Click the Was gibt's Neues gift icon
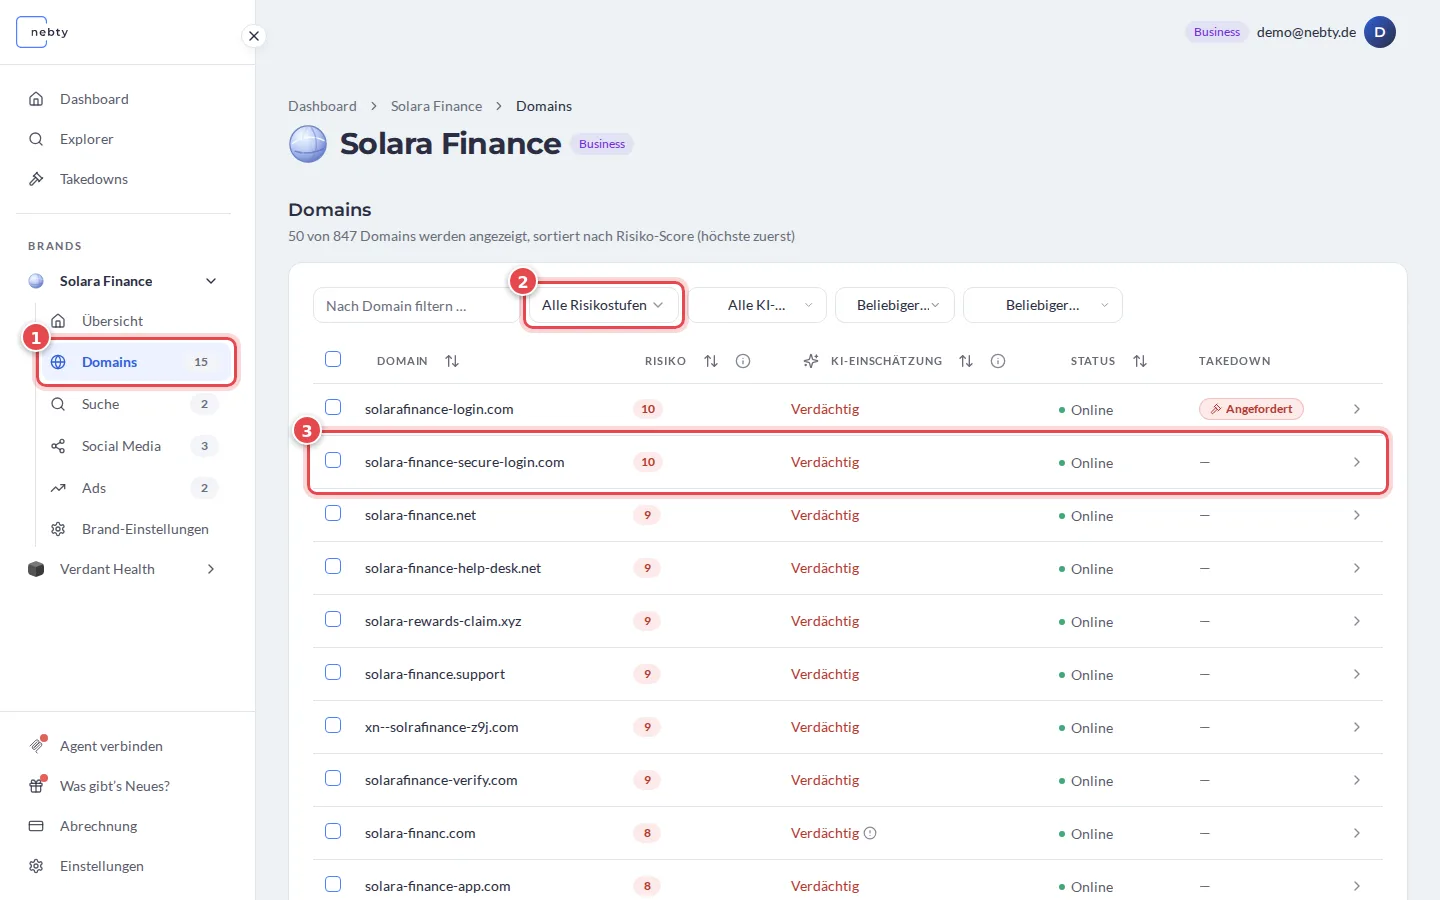Screen dimensions: 1440x900 point(36,786)
